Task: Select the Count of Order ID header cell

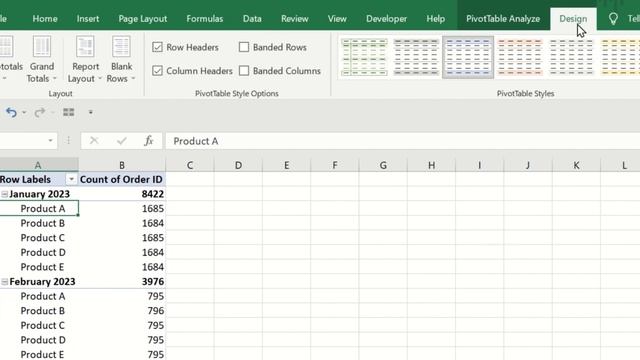Action: point(122,179)
